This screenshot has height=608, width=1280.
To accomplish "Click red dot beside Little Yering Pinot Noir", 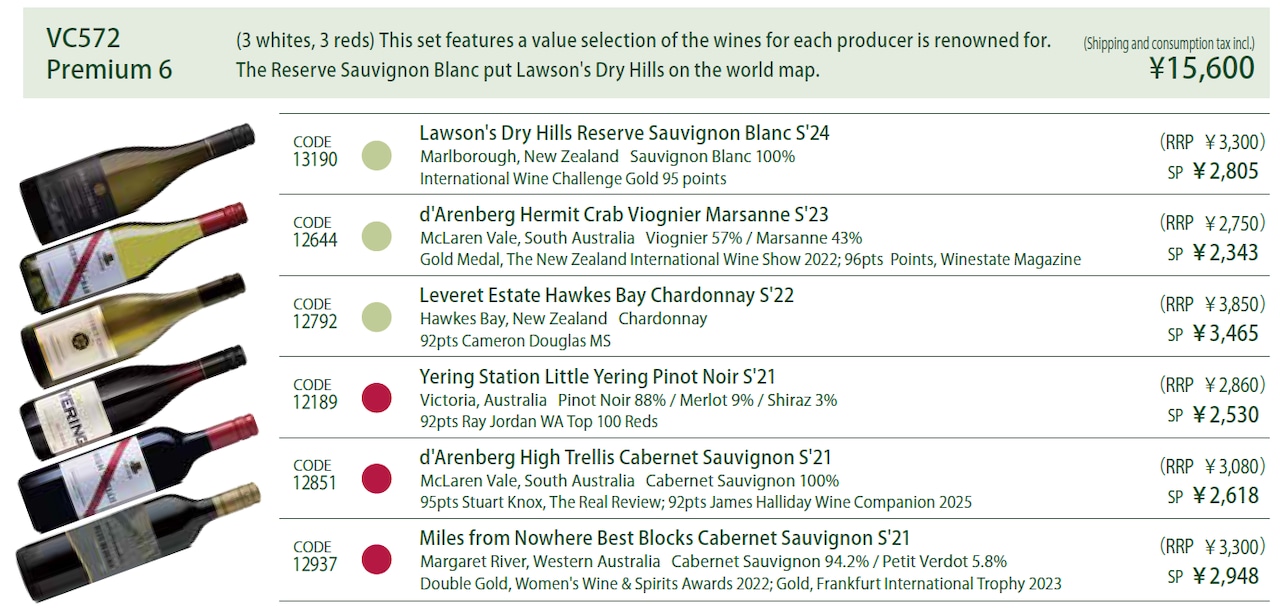I will pyautogui.click(x=376, y=397).
